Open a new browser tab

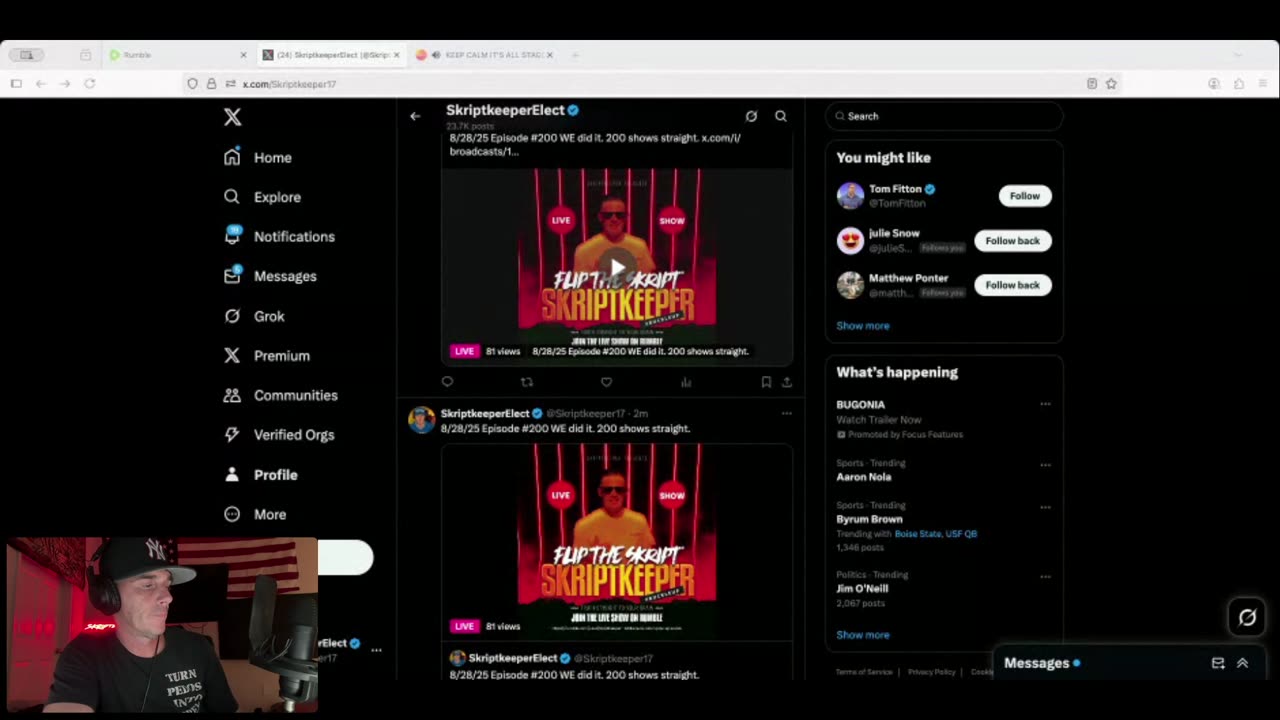(575, 55)
